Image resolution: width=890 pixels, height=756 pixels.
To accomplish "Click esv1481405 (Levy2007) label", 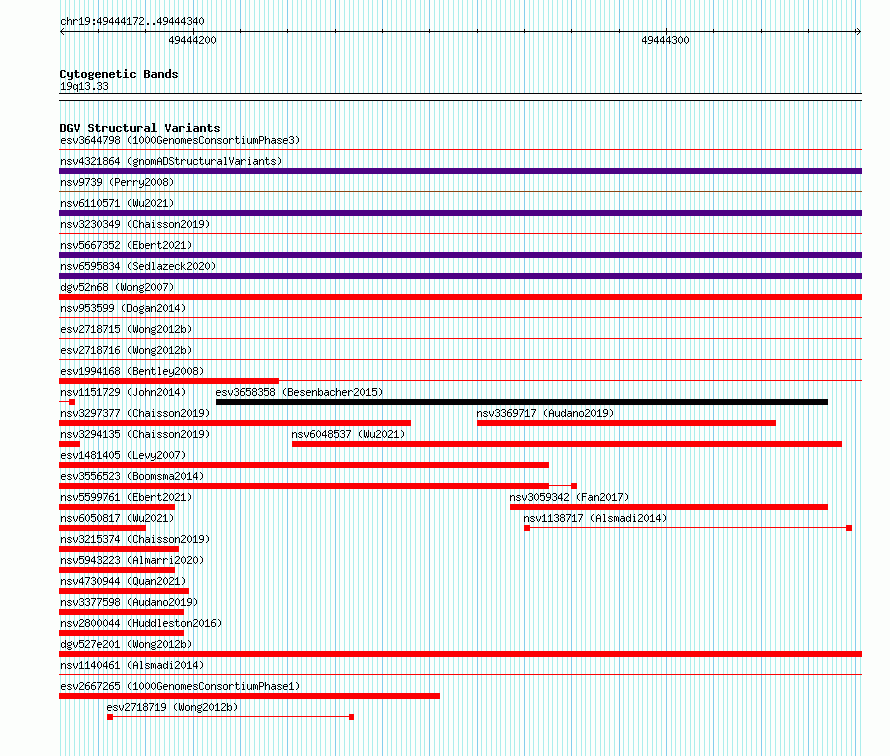I will 123,455.
